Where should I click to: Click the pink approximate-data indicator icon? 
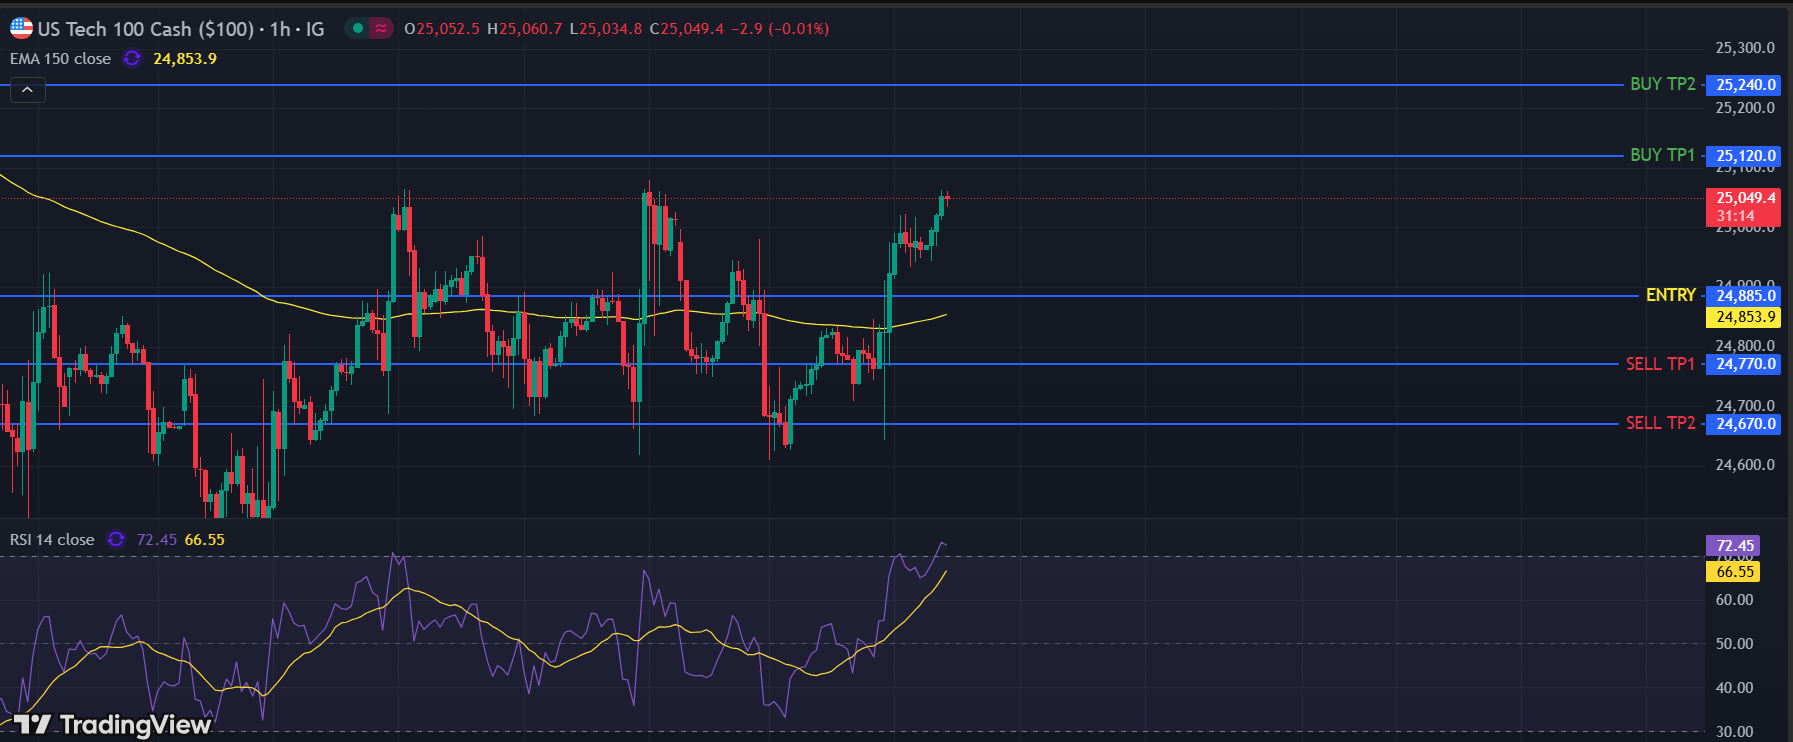[381, 28]
